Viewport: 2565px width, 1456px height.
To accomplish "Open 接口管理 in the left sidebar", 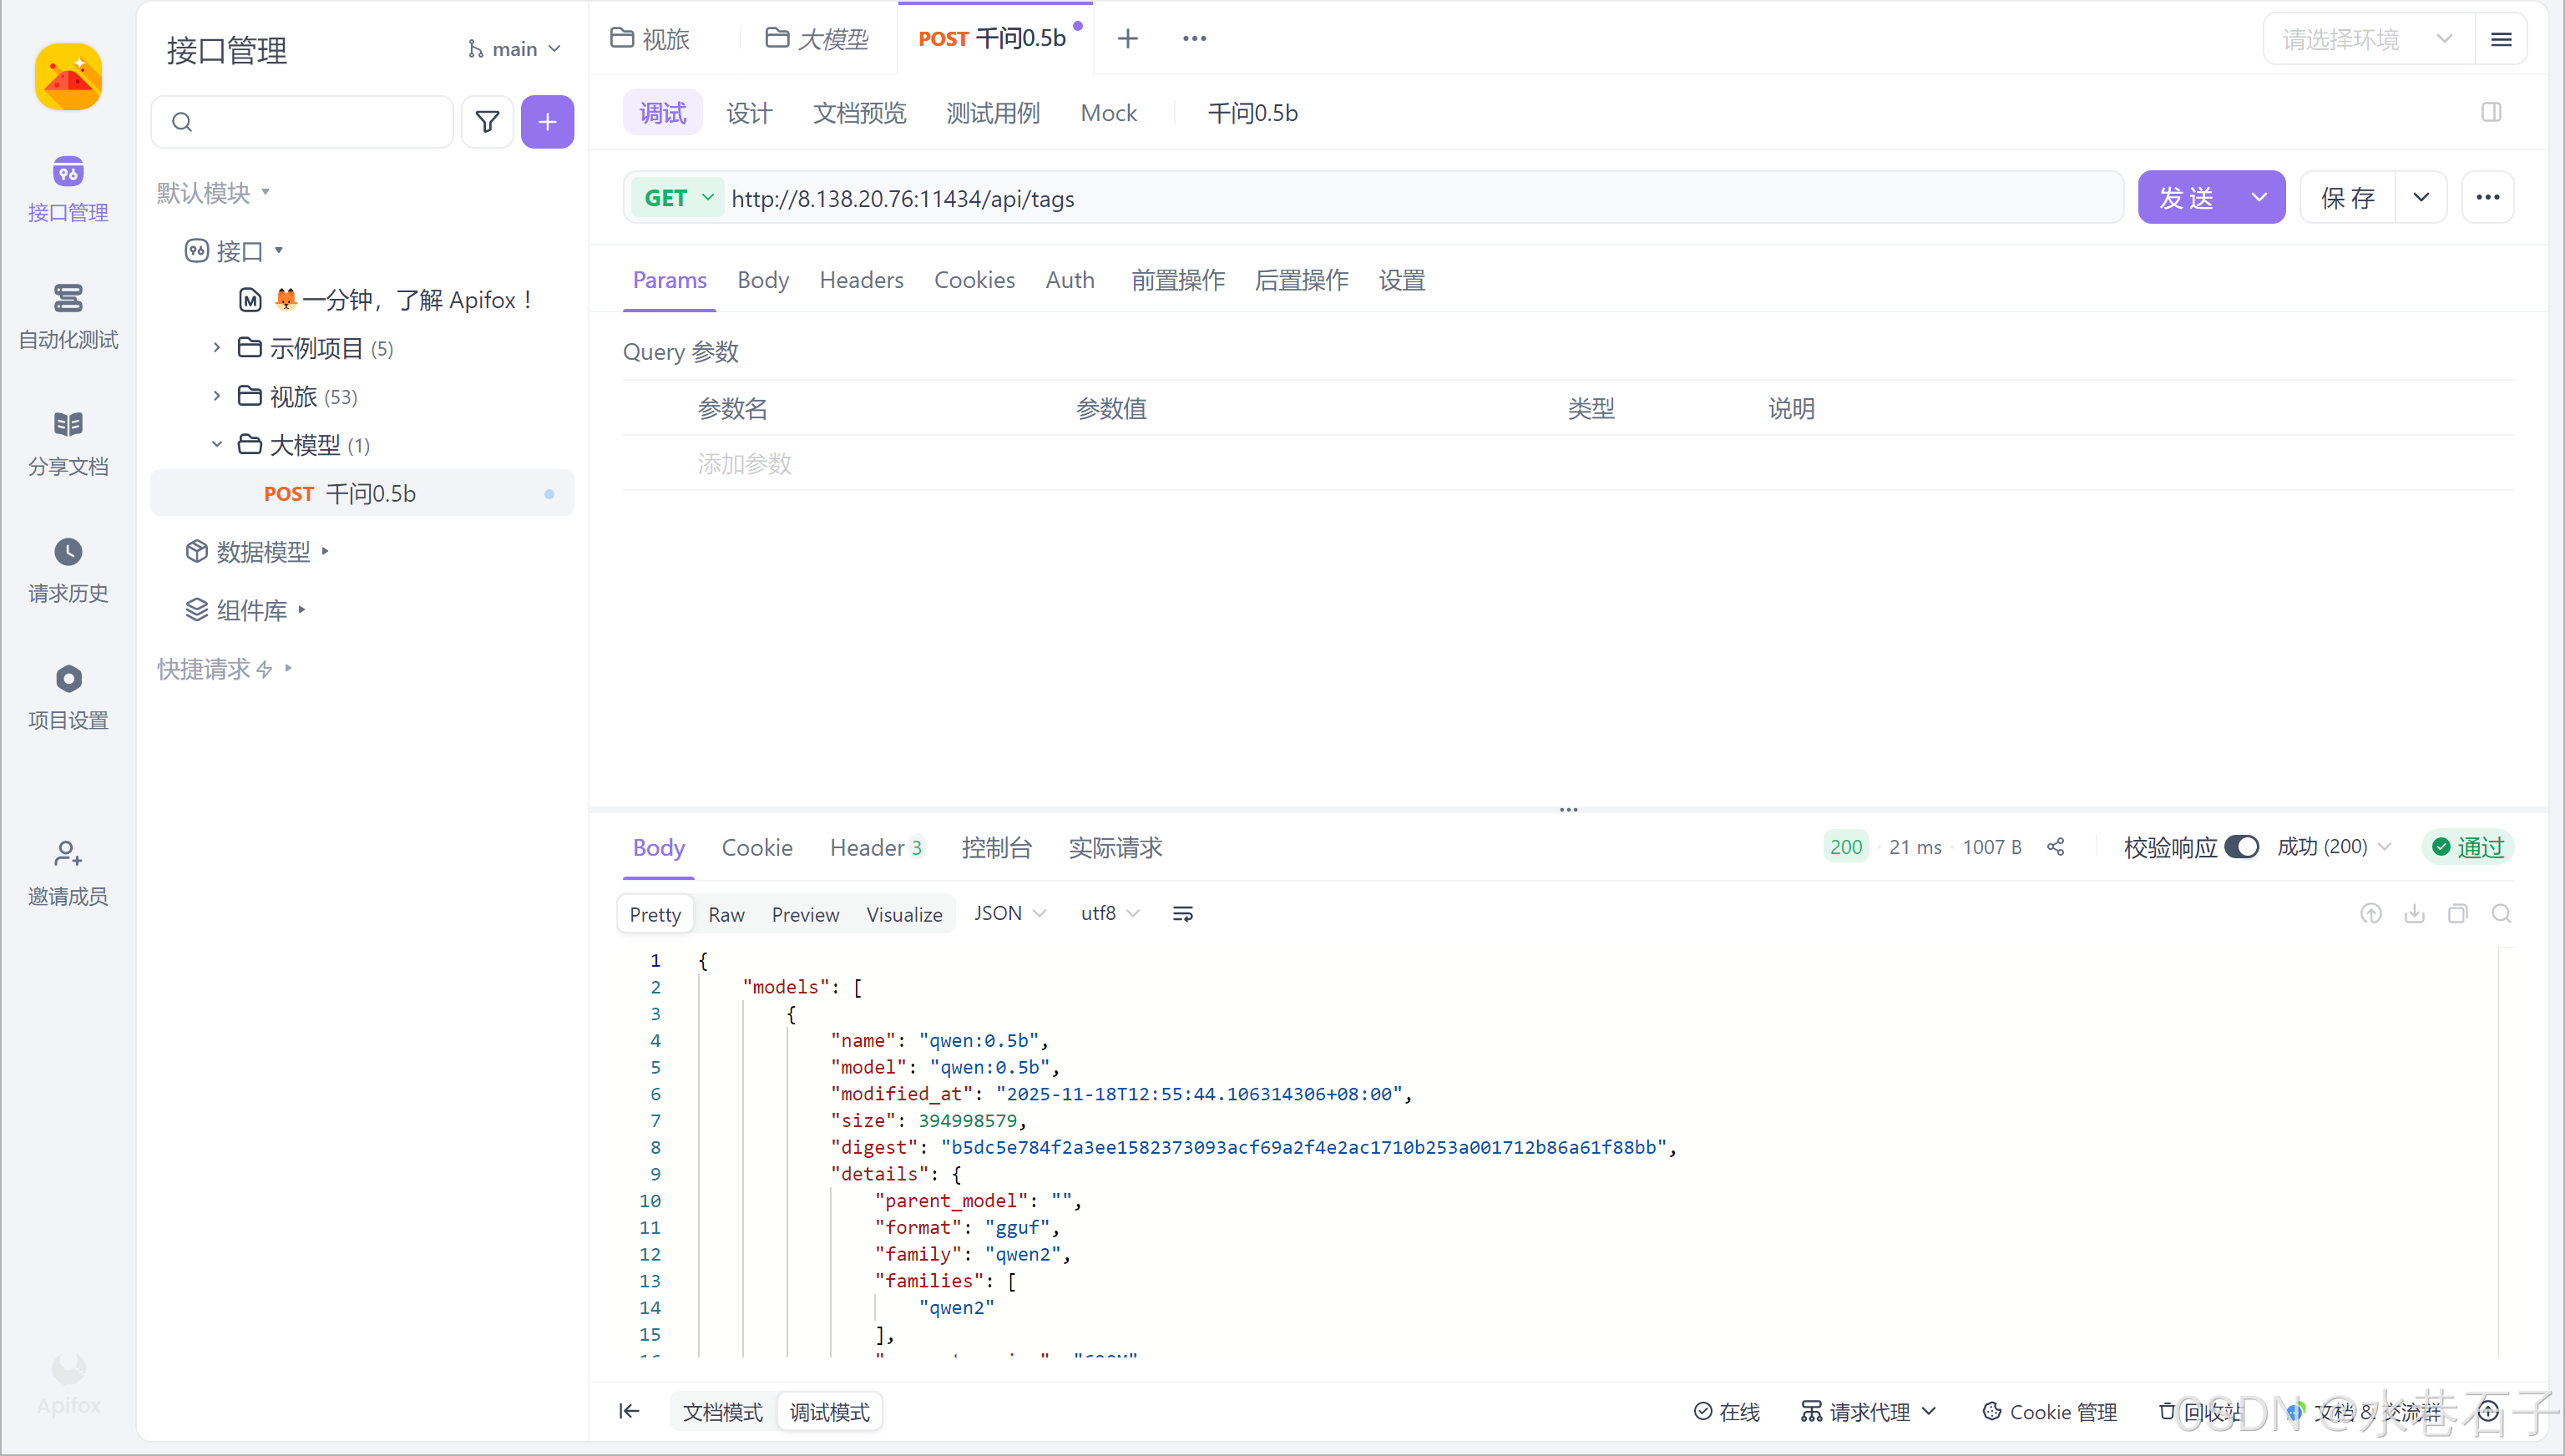I will 68,189.
